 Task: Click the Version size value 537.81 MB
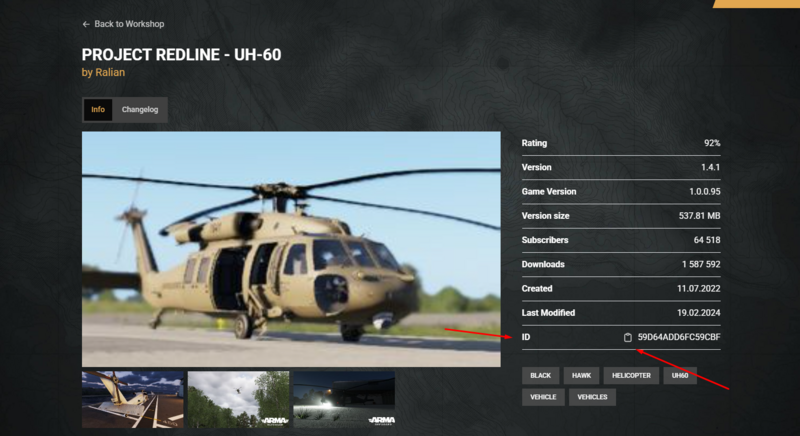coord(699,216)
